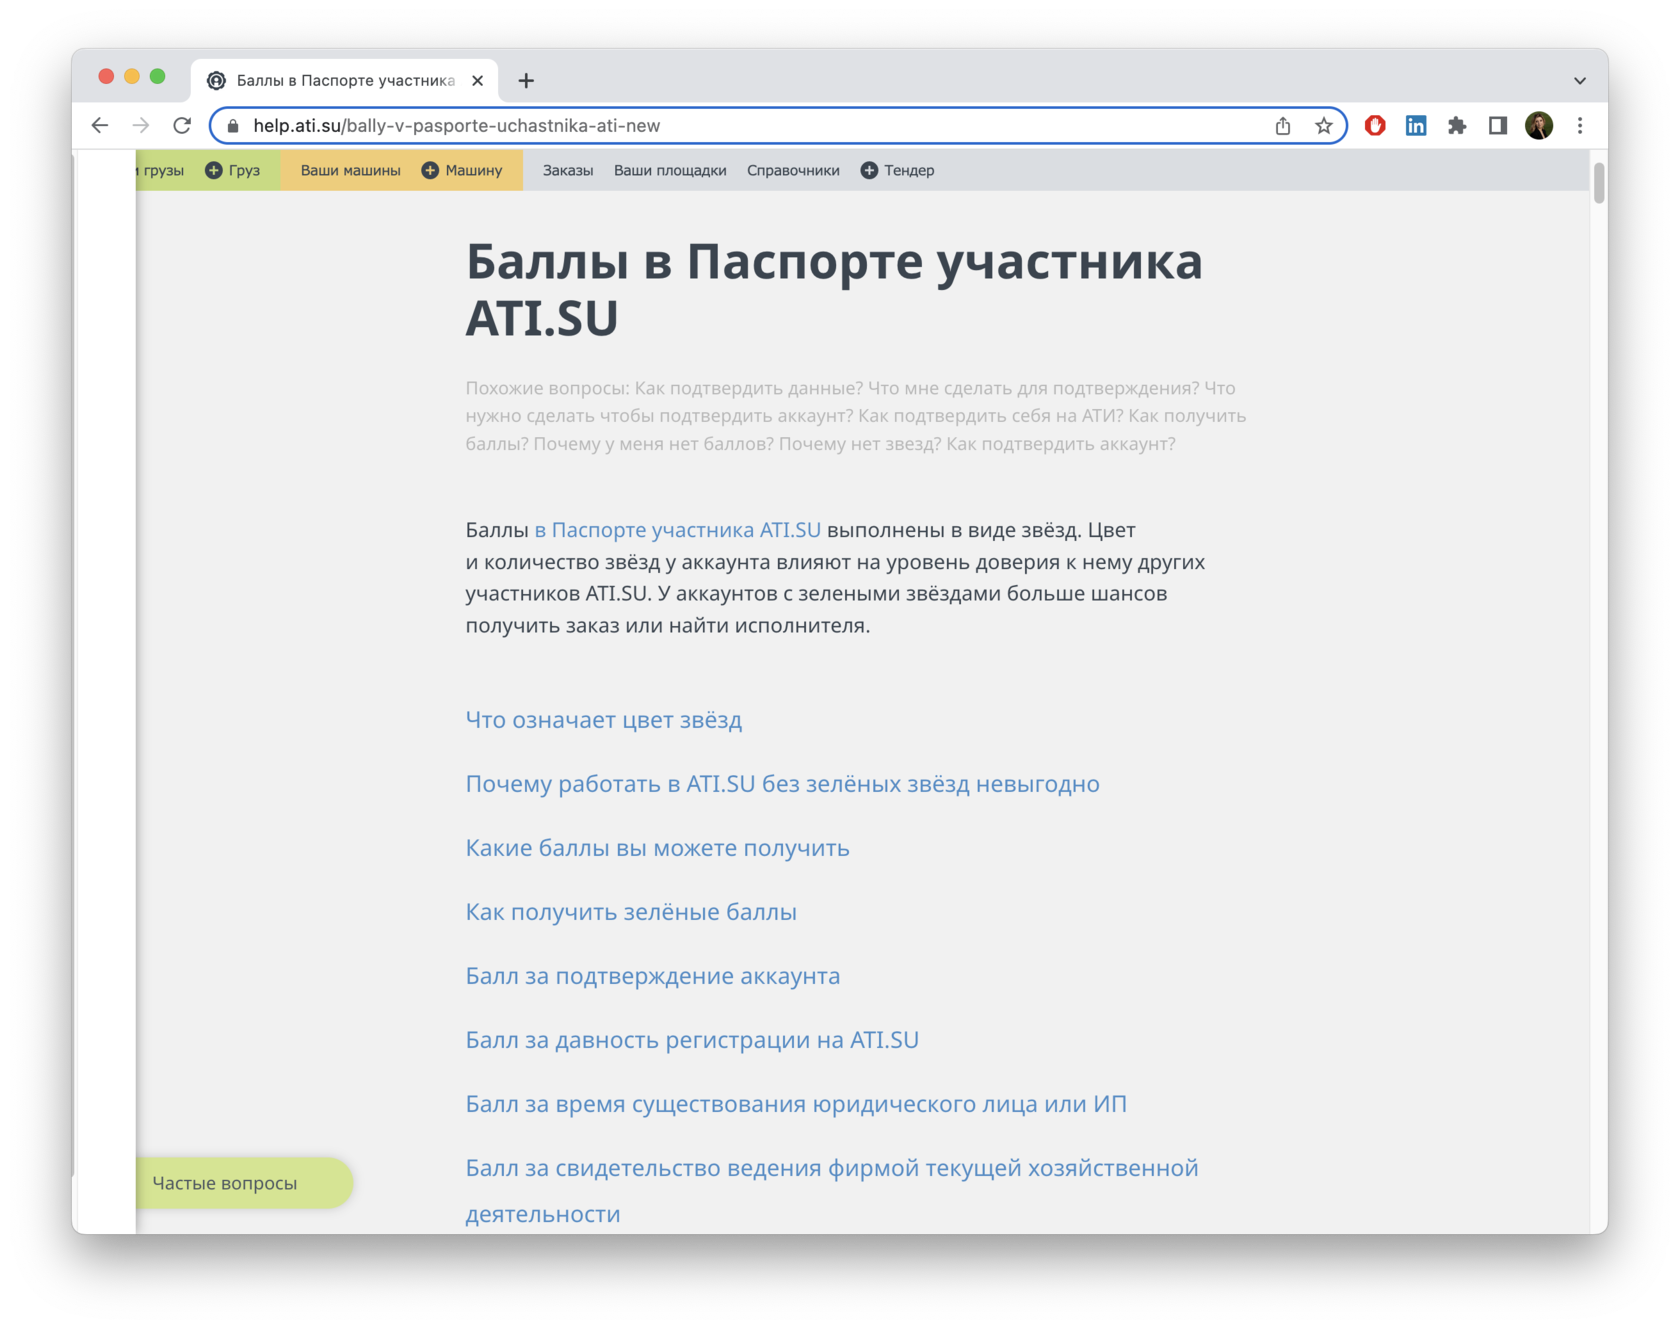Open the LinkedIn extension icon
This screenshot has height=1329, width=1680.
1416,126
